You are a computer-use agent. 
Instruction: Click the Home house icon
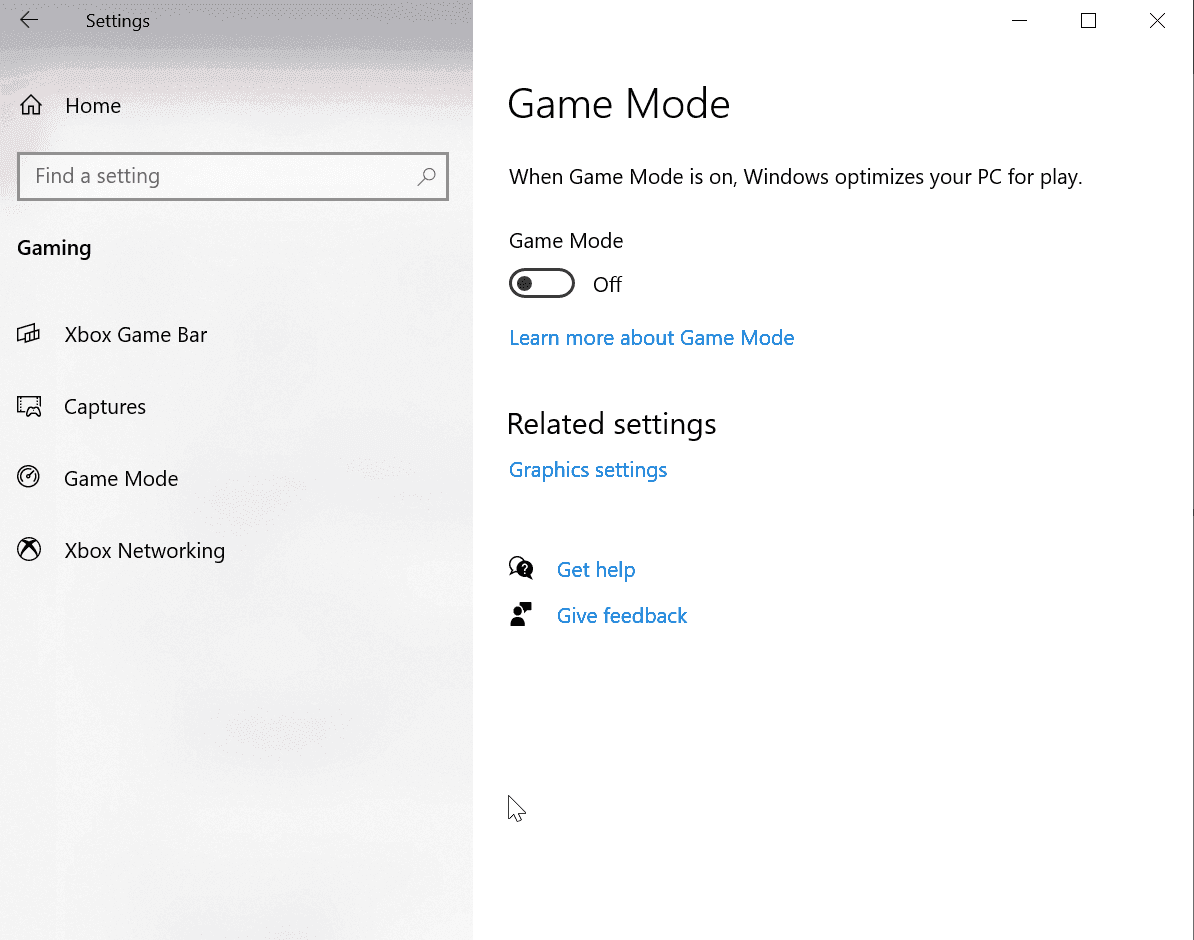point(31,106)
